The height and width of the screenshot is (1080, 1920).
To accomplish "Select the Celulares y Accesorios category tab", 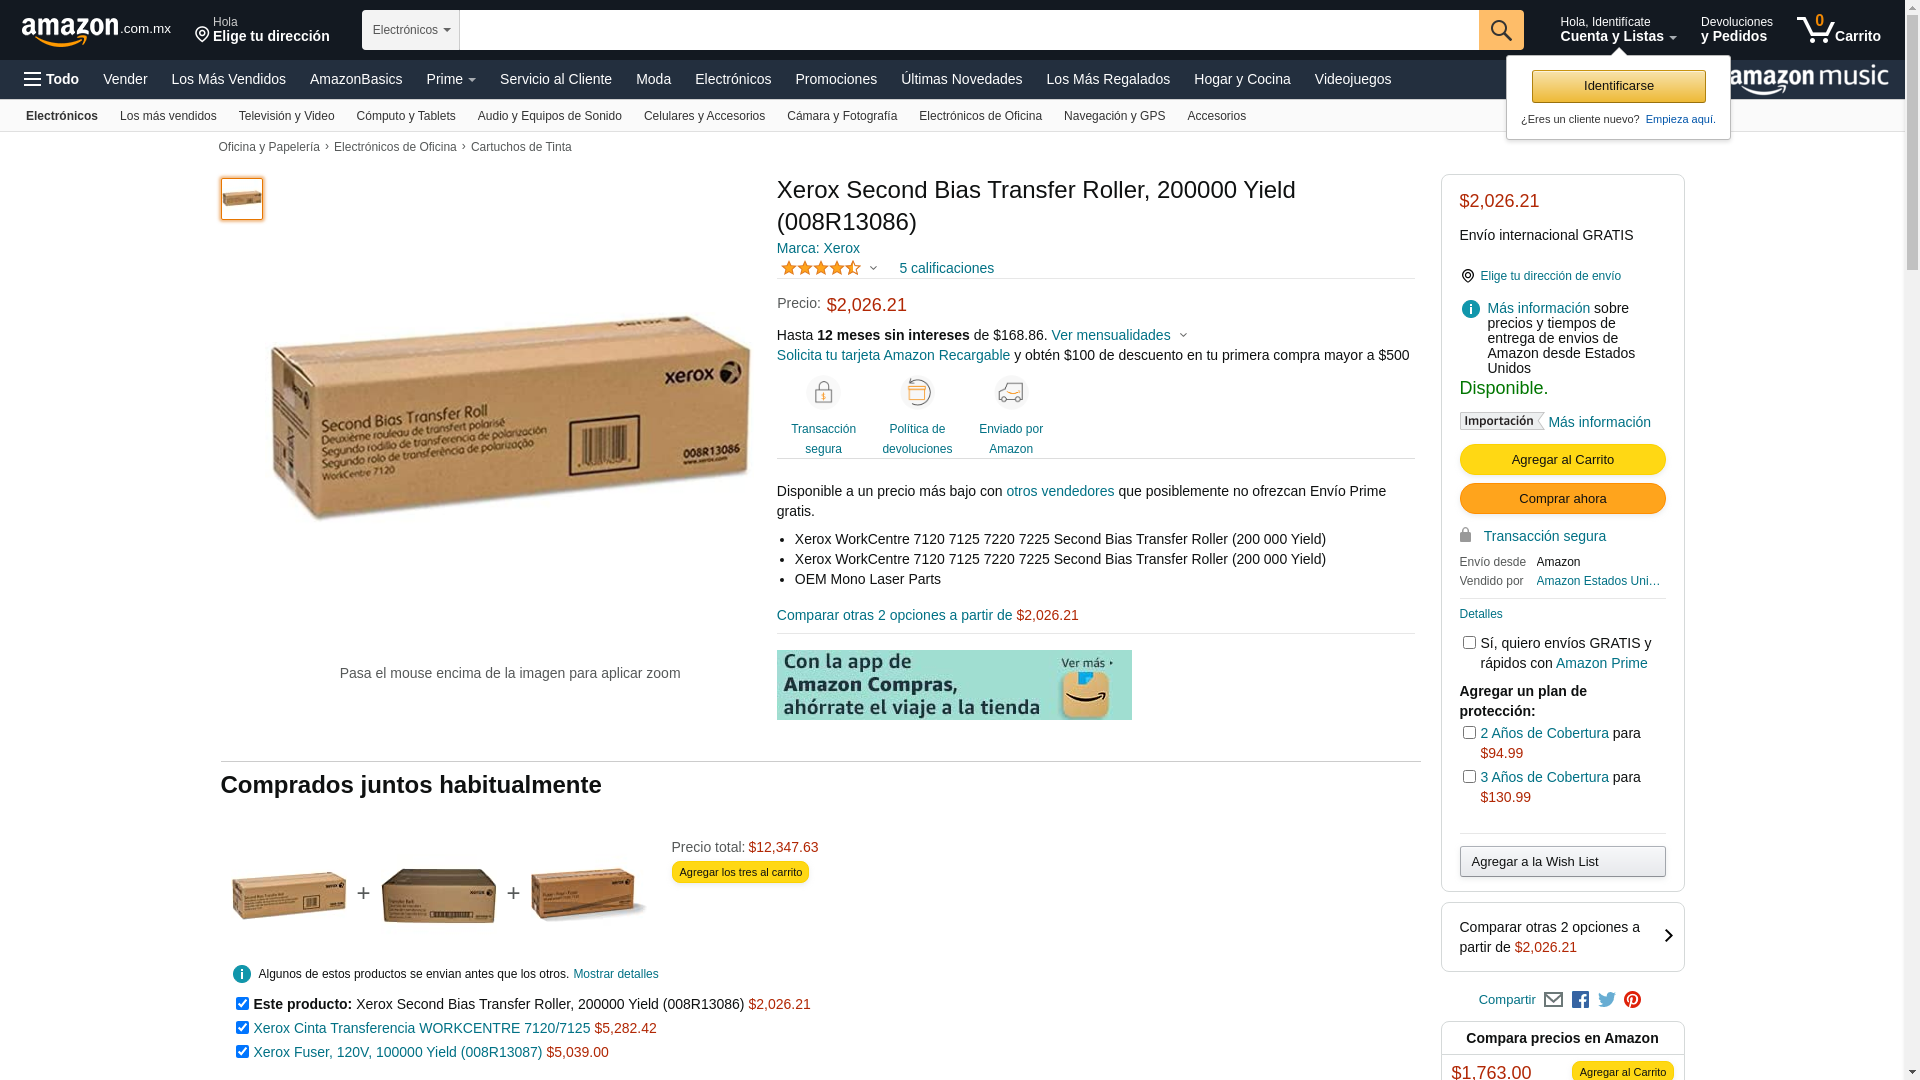I will click(x=704, y=116).
